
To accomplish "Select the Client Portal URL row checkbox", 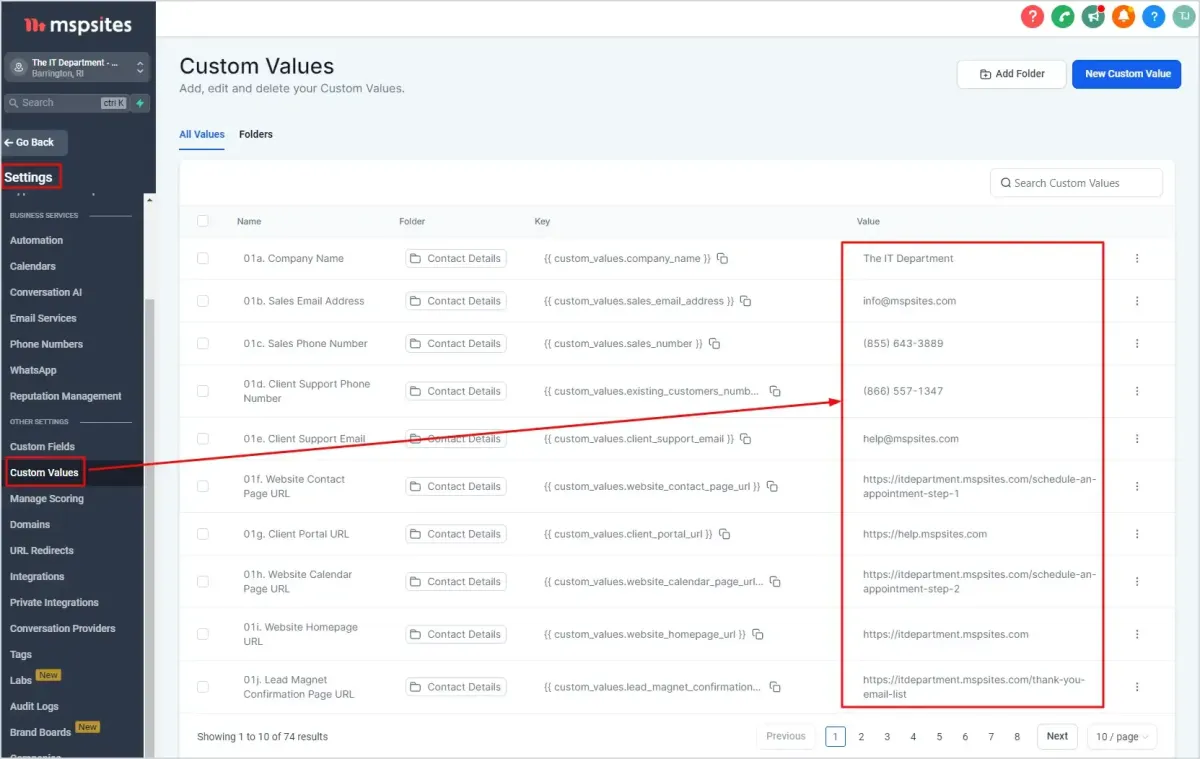I will (203, 534).
